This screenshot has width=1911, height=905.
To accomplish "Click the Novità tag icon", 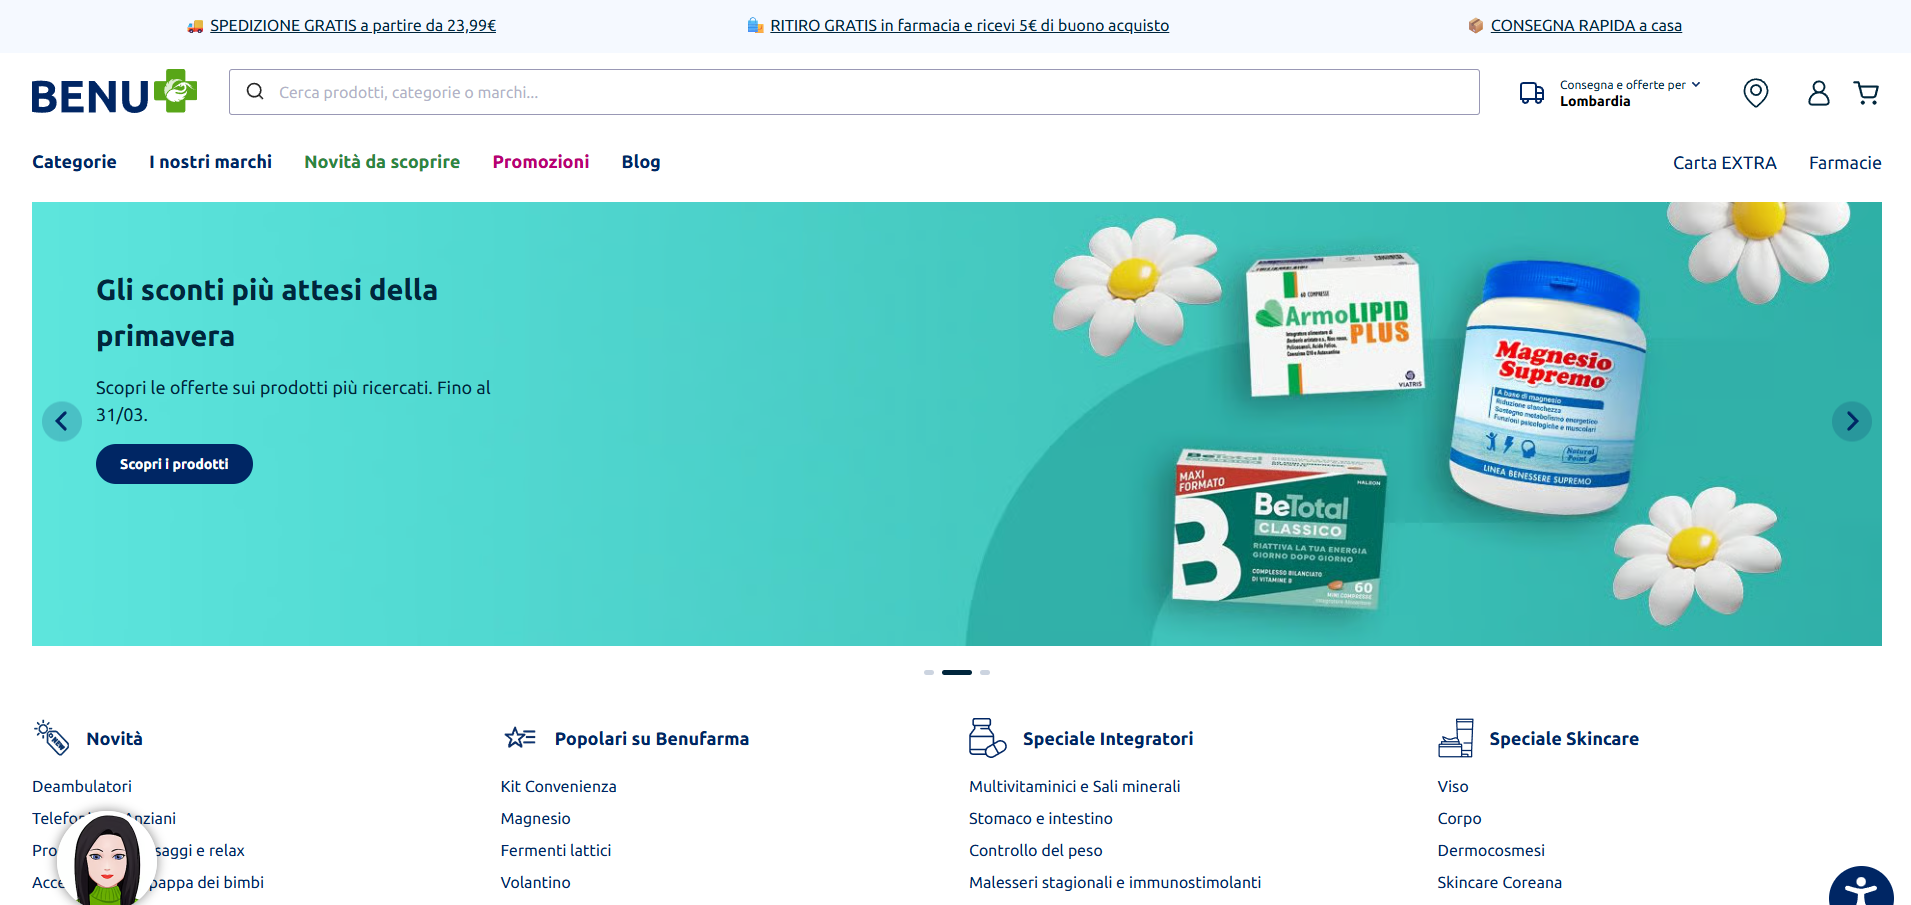I will (51, 738).
